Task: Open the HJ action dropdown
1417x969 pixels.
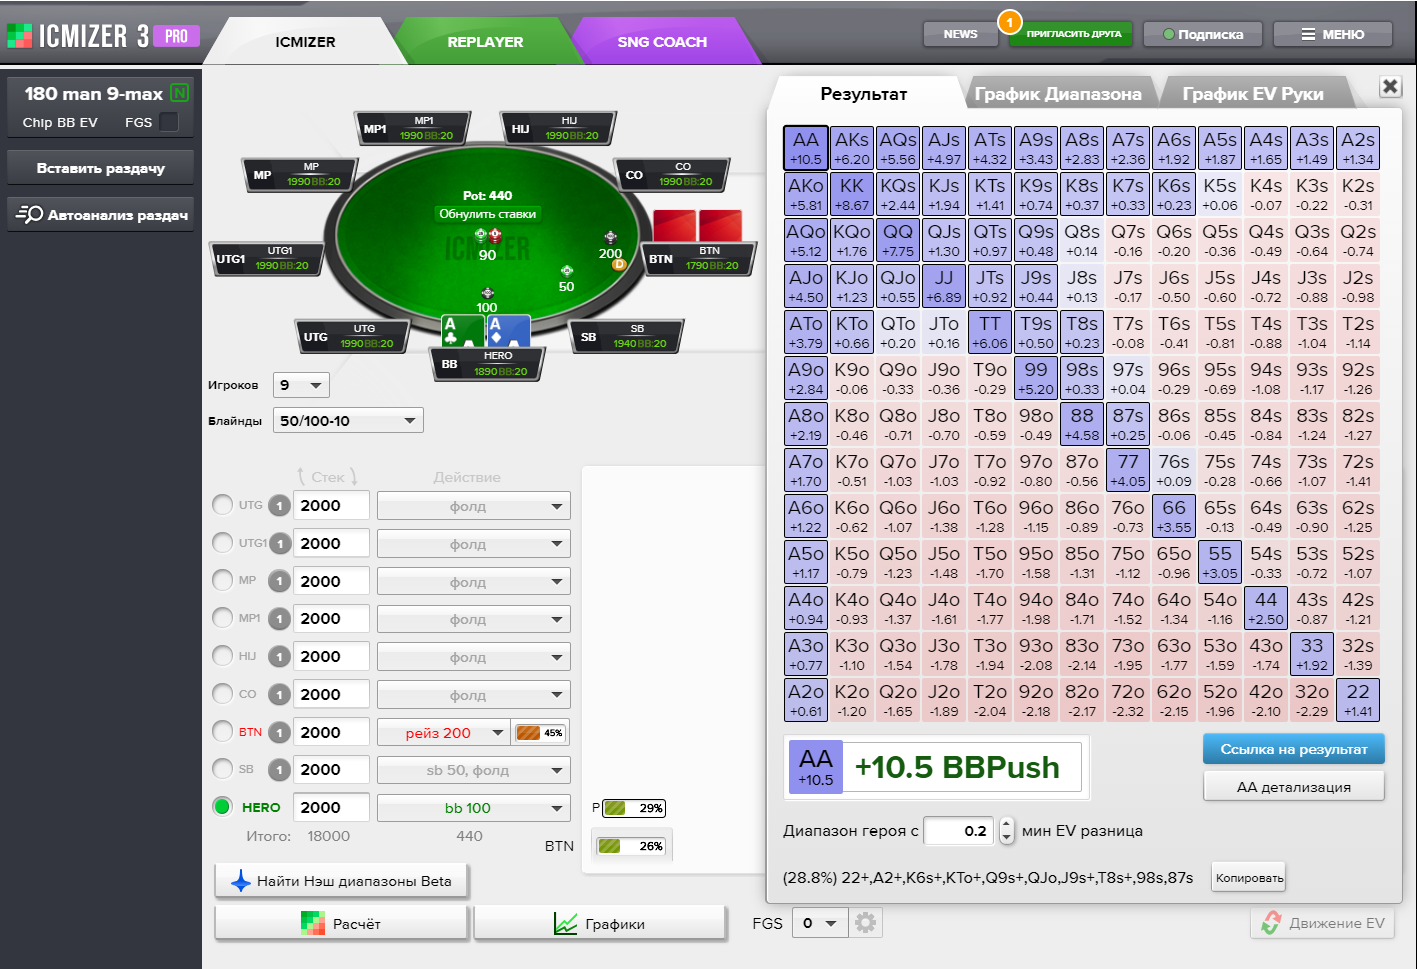Action: pos(473,657)
